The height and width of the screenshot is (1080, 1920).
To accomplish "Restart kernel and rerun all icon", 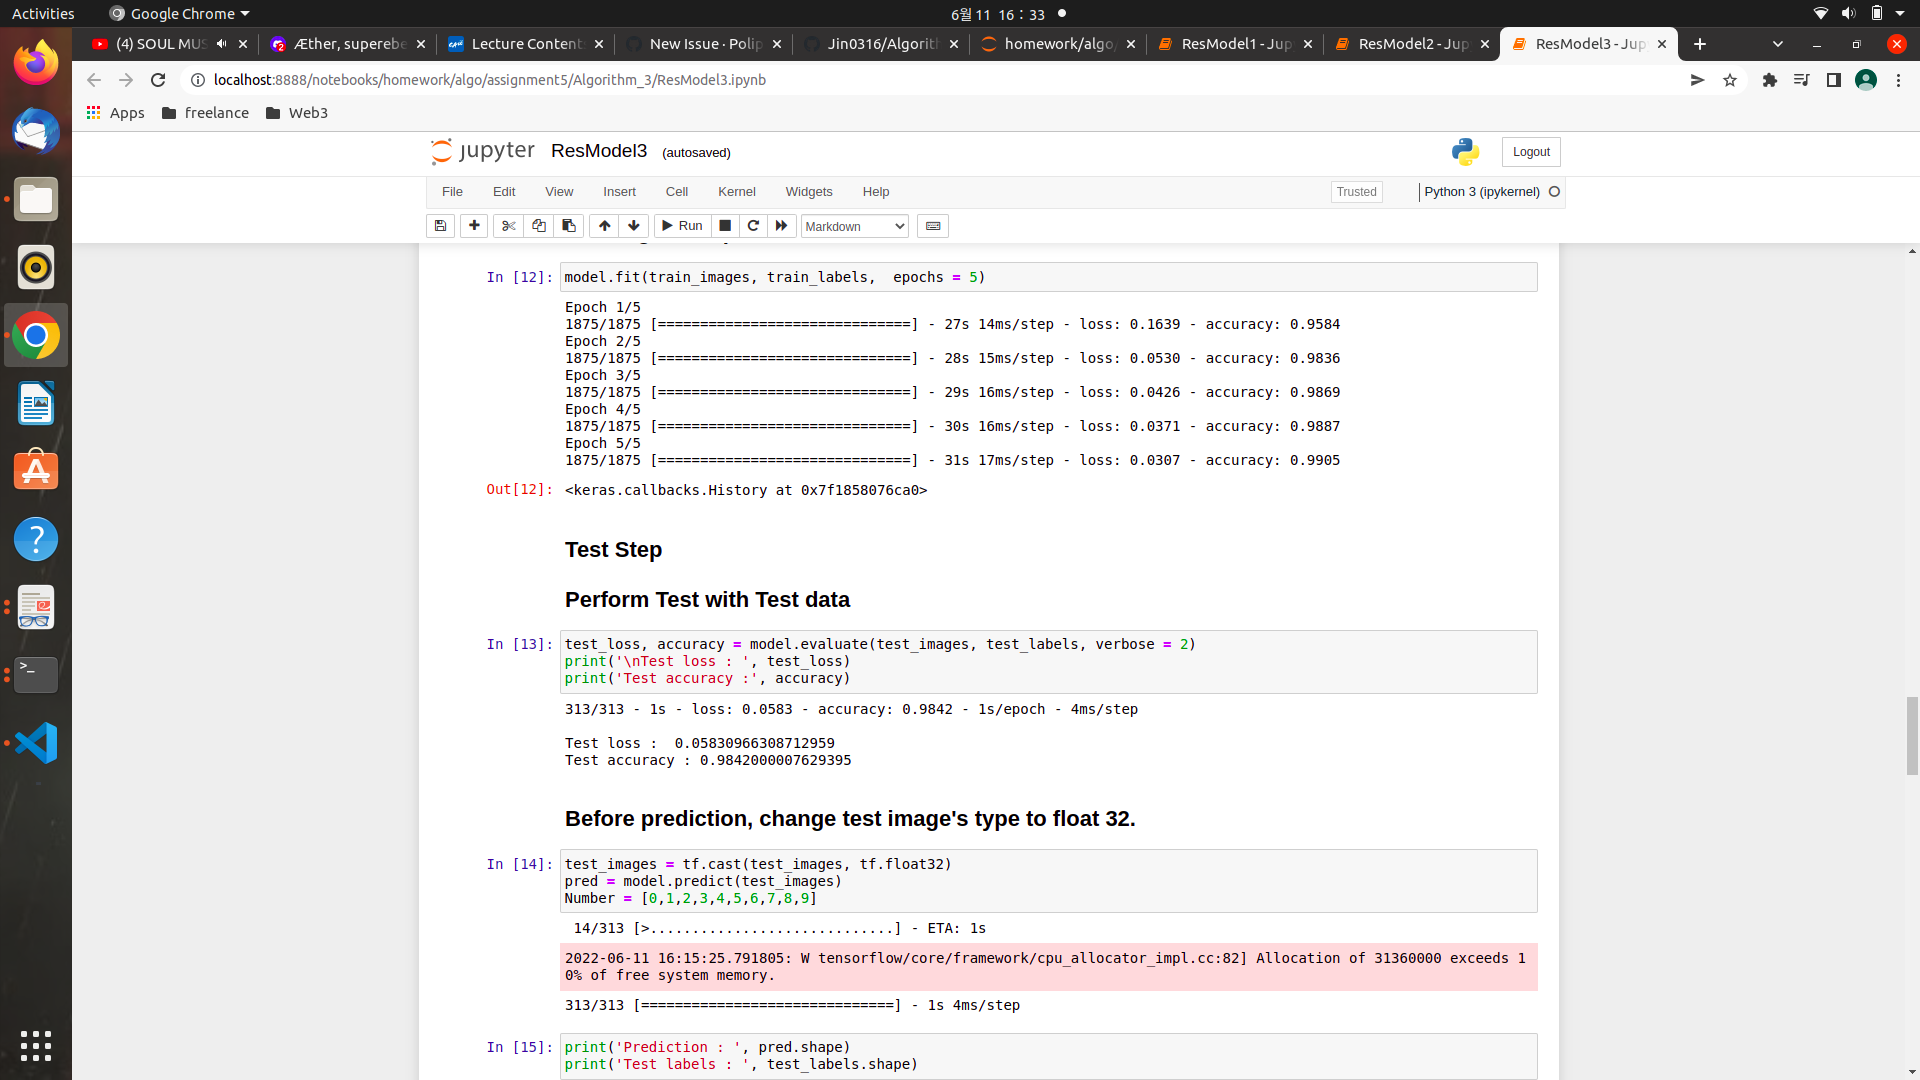I will (782, 226).
